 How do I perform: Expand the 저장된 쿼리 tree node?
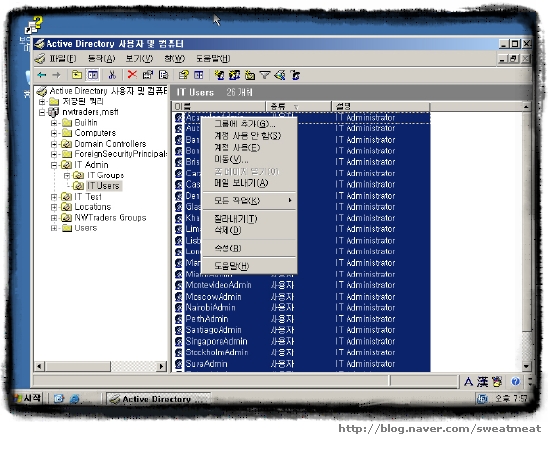coord(42,102)
